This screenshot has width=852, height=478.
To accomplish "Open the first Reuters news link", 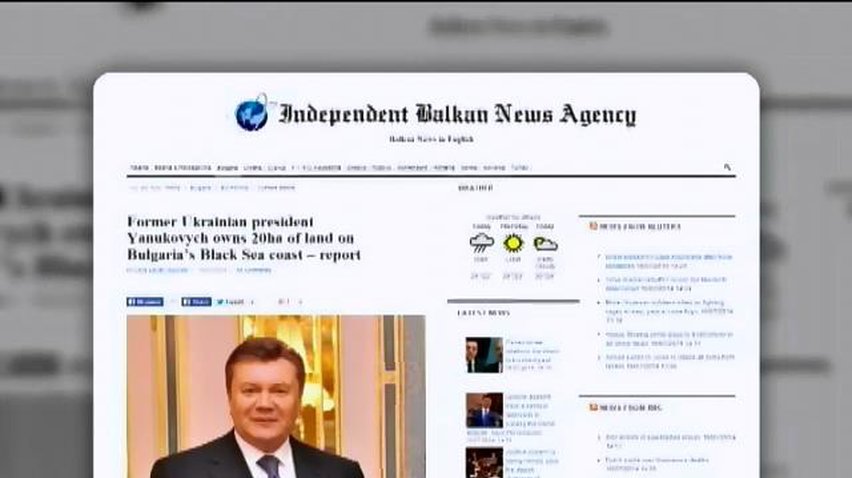I will click(x=669, y=261).
